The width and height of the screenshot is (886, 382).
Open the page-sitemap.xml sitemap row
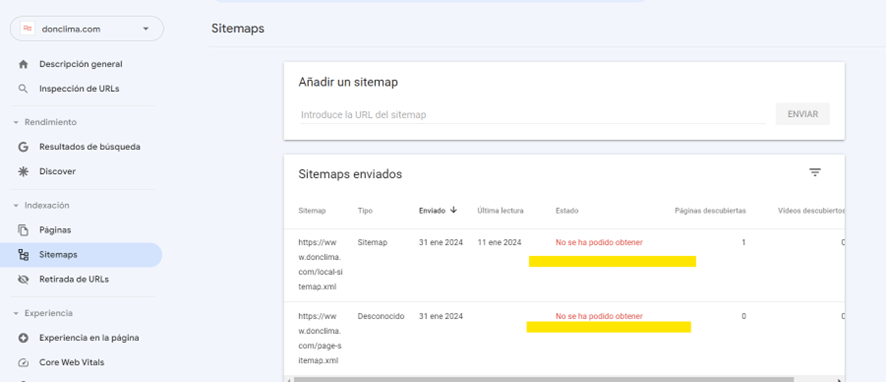[564, 338]
